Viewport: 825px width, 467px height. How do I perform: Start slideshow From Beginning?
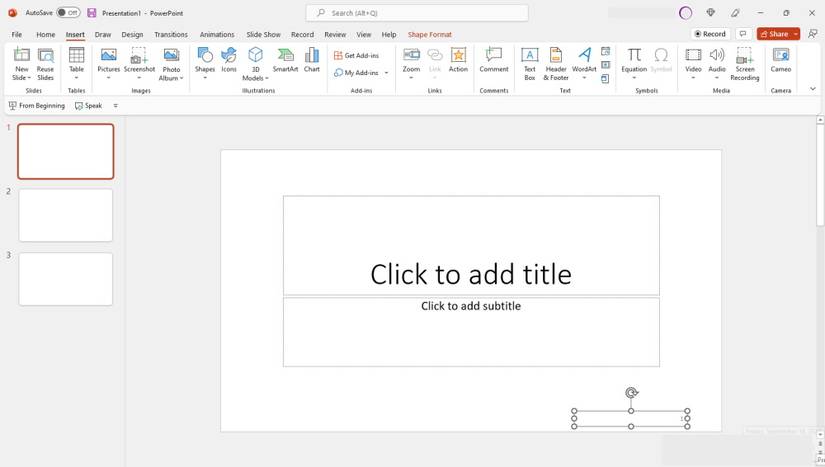[x=37, y=105]
